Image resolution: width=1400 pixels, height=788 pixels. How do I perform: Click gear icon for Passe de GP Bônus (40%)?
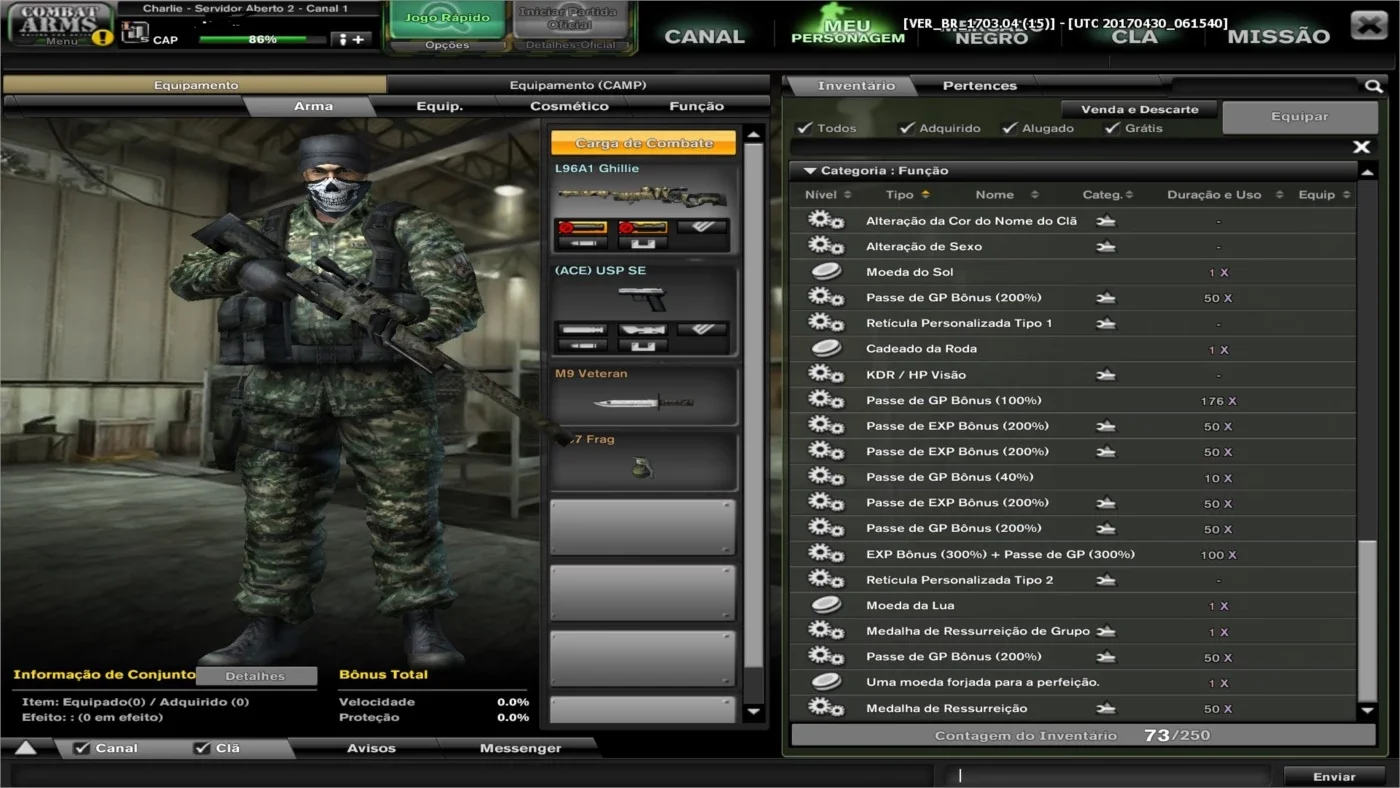825,477
